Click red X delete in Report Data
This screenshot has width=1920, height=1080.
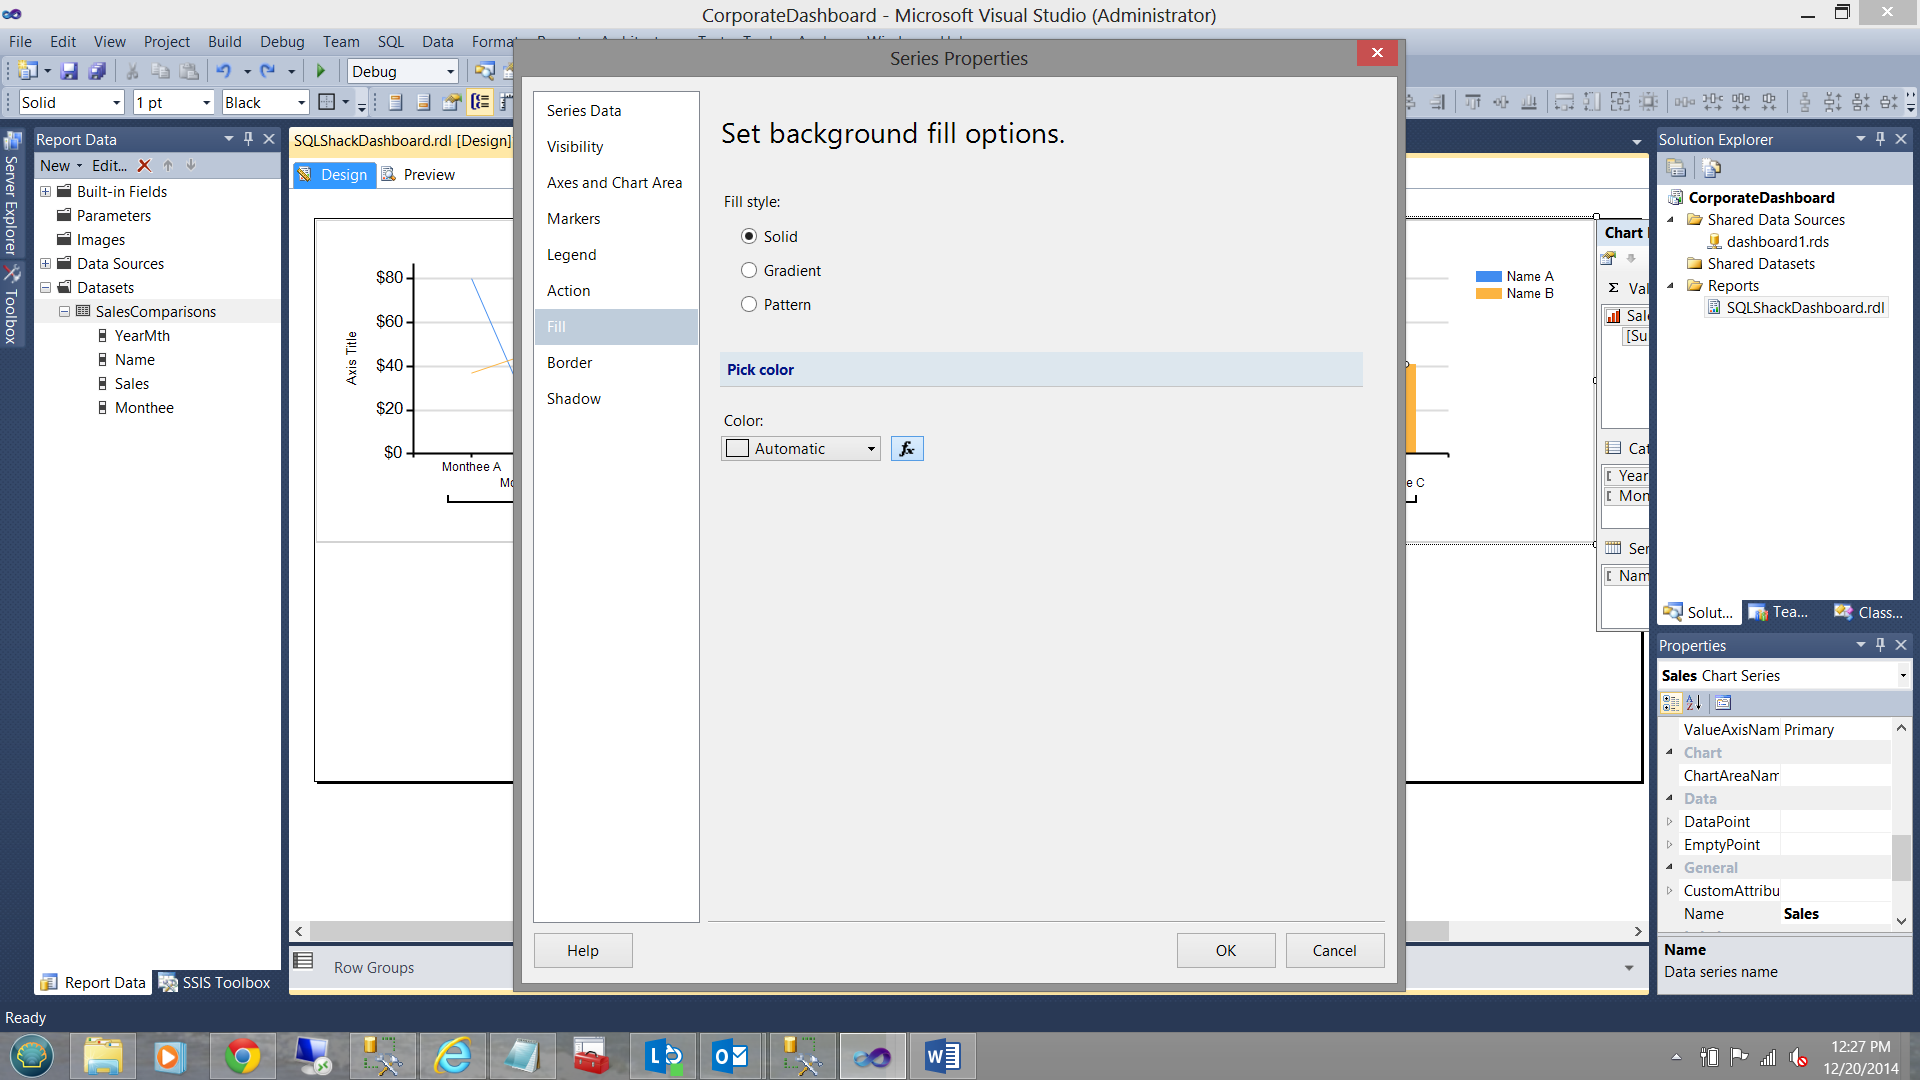coord(144,166)
